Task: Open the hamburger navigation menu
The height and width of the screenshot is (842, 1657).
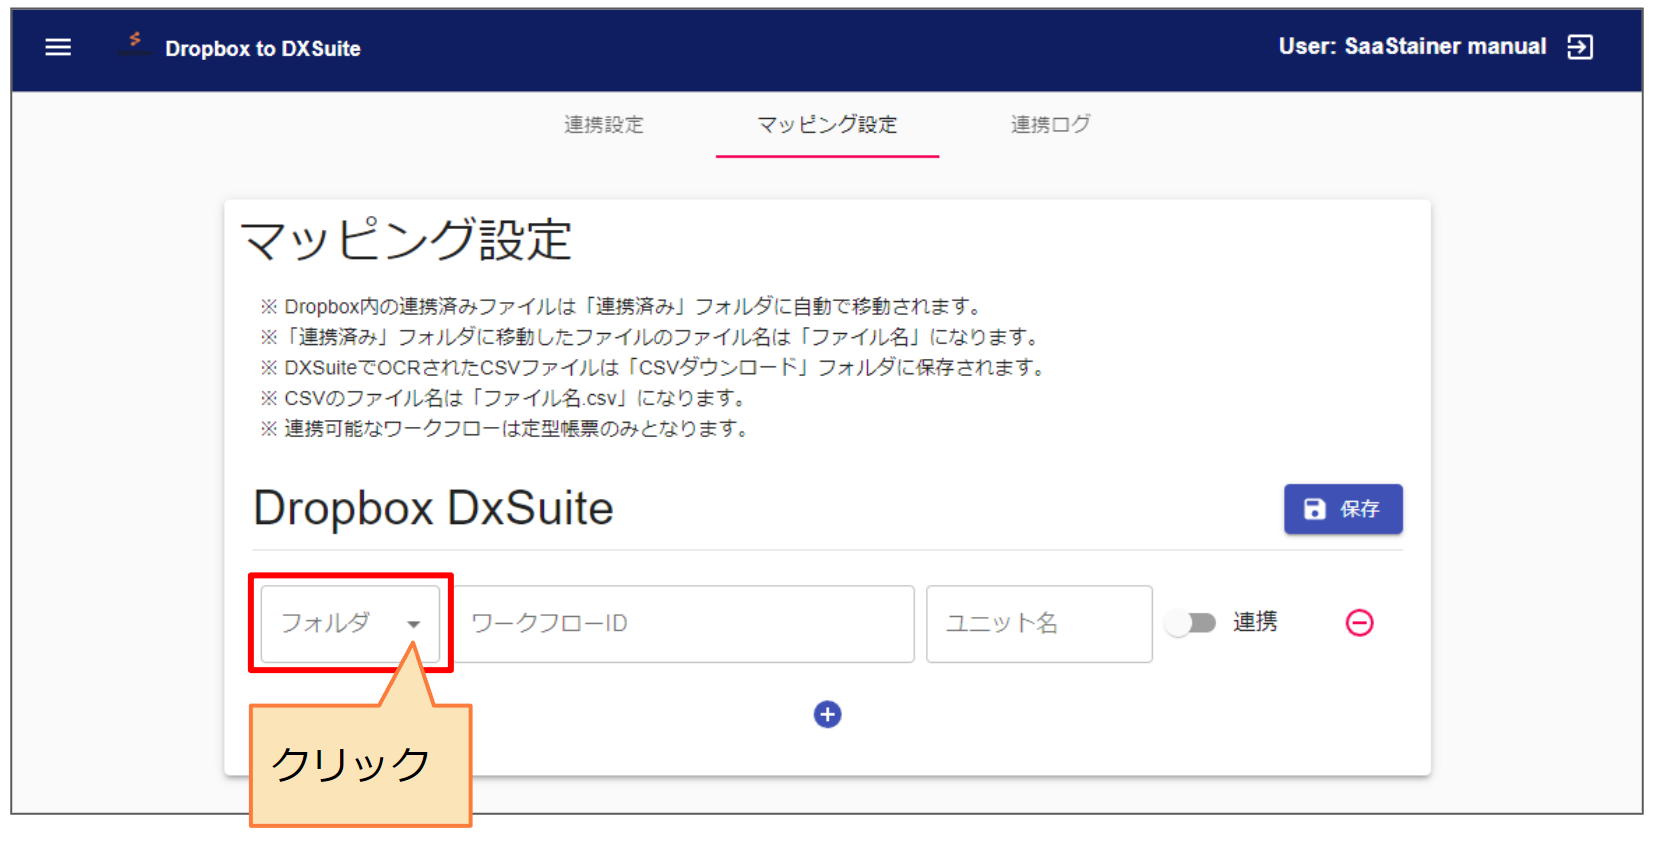Action: (x=58, y=47)
